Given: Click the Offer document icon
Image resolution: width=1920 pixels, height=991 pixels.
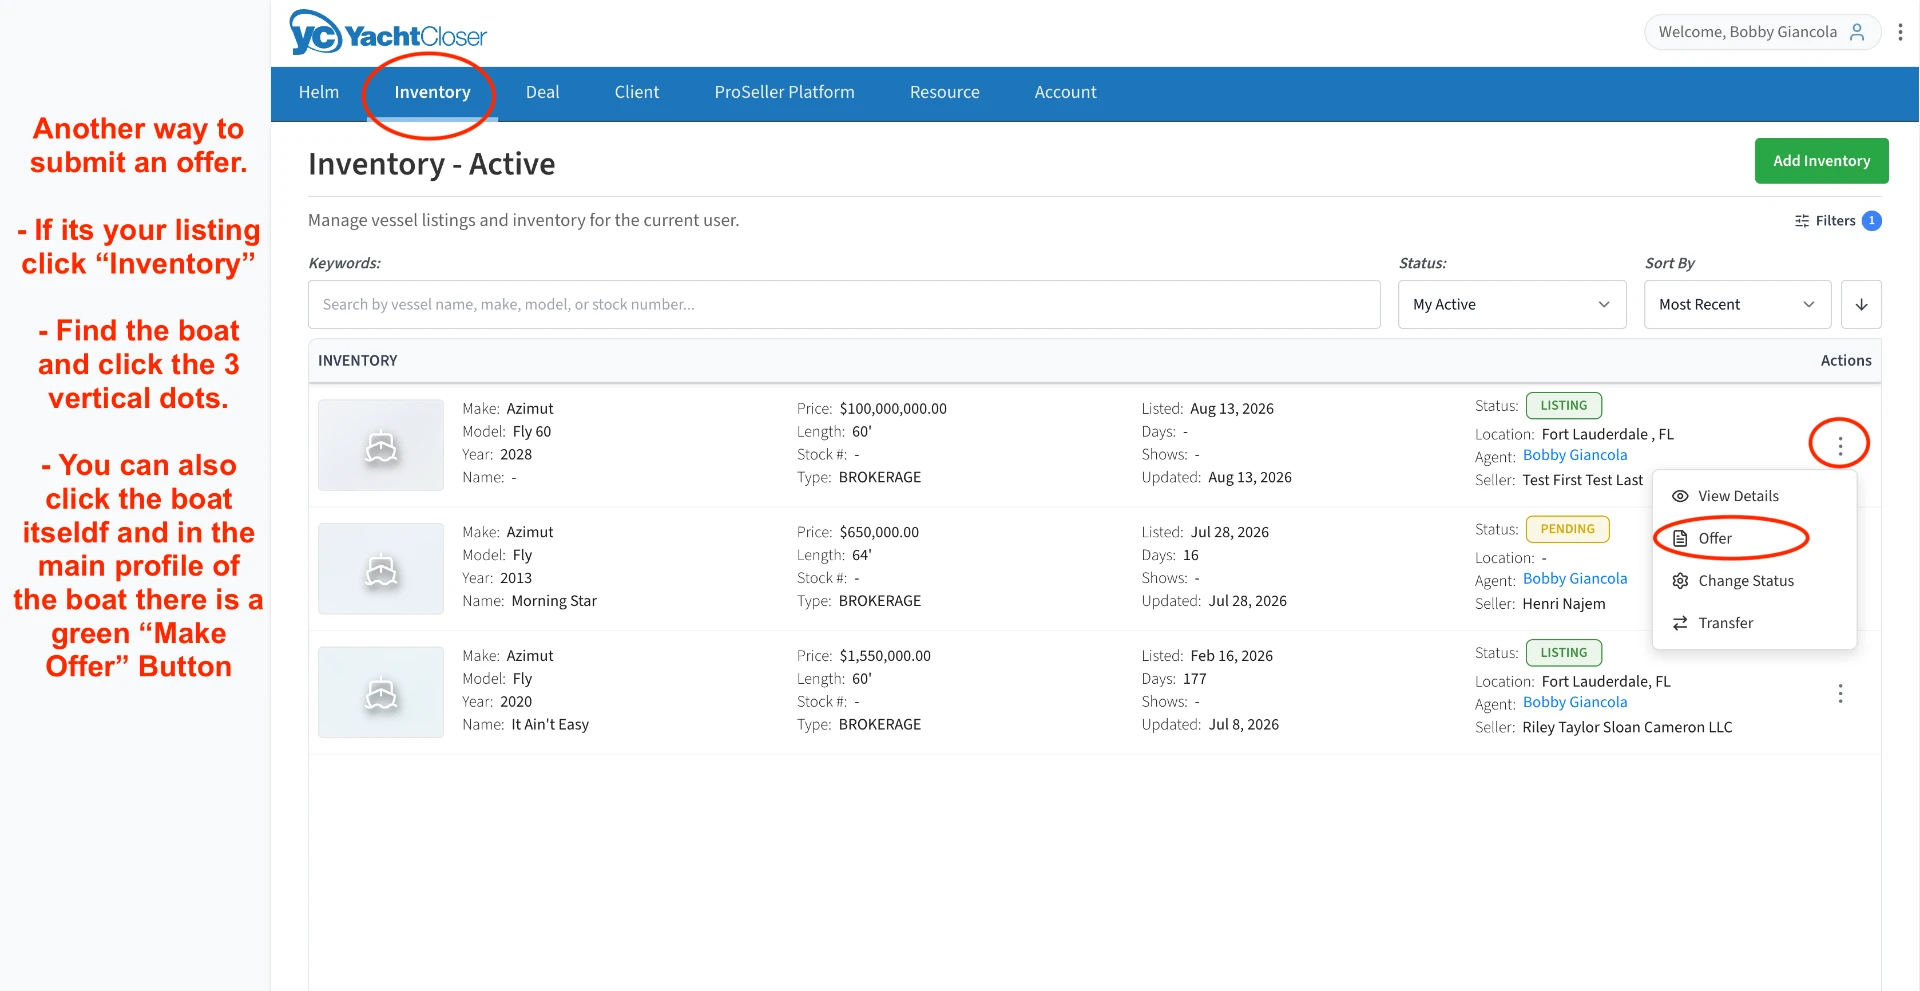Looking at the screenshot, I should pos(1680,538).
